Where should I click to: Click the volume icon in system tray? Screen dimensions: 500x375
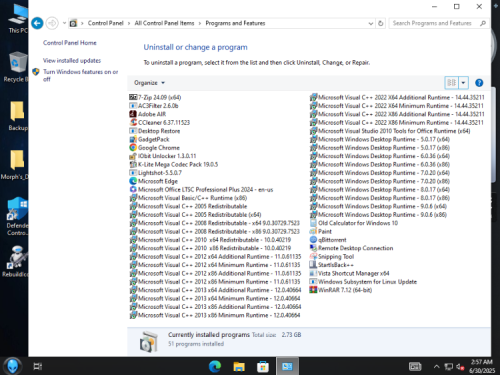coord(460,367)
